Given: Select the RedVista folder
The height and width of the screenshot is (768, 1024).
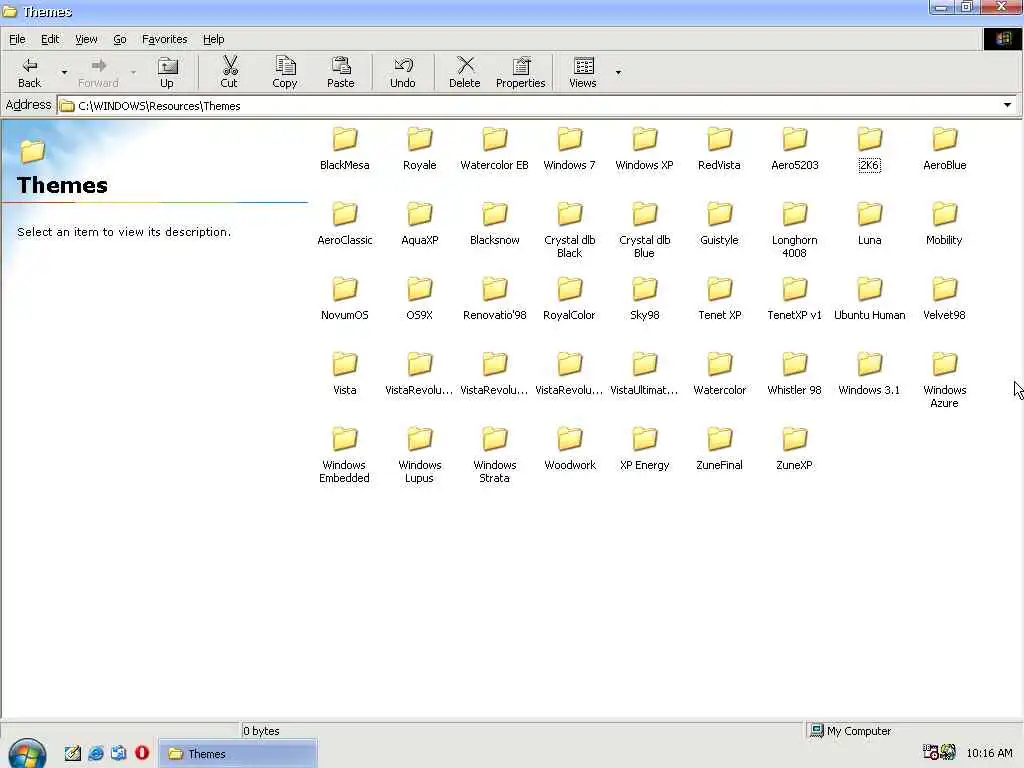Looking at the screenshot, I should point(719,150).
